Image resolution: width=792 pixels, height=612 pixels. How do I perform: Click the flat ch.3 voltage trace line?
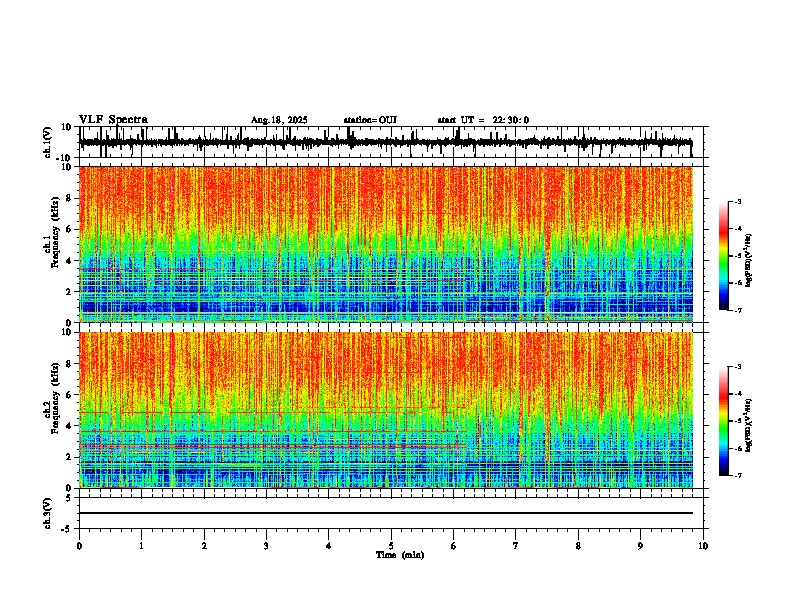click(385, 513)
